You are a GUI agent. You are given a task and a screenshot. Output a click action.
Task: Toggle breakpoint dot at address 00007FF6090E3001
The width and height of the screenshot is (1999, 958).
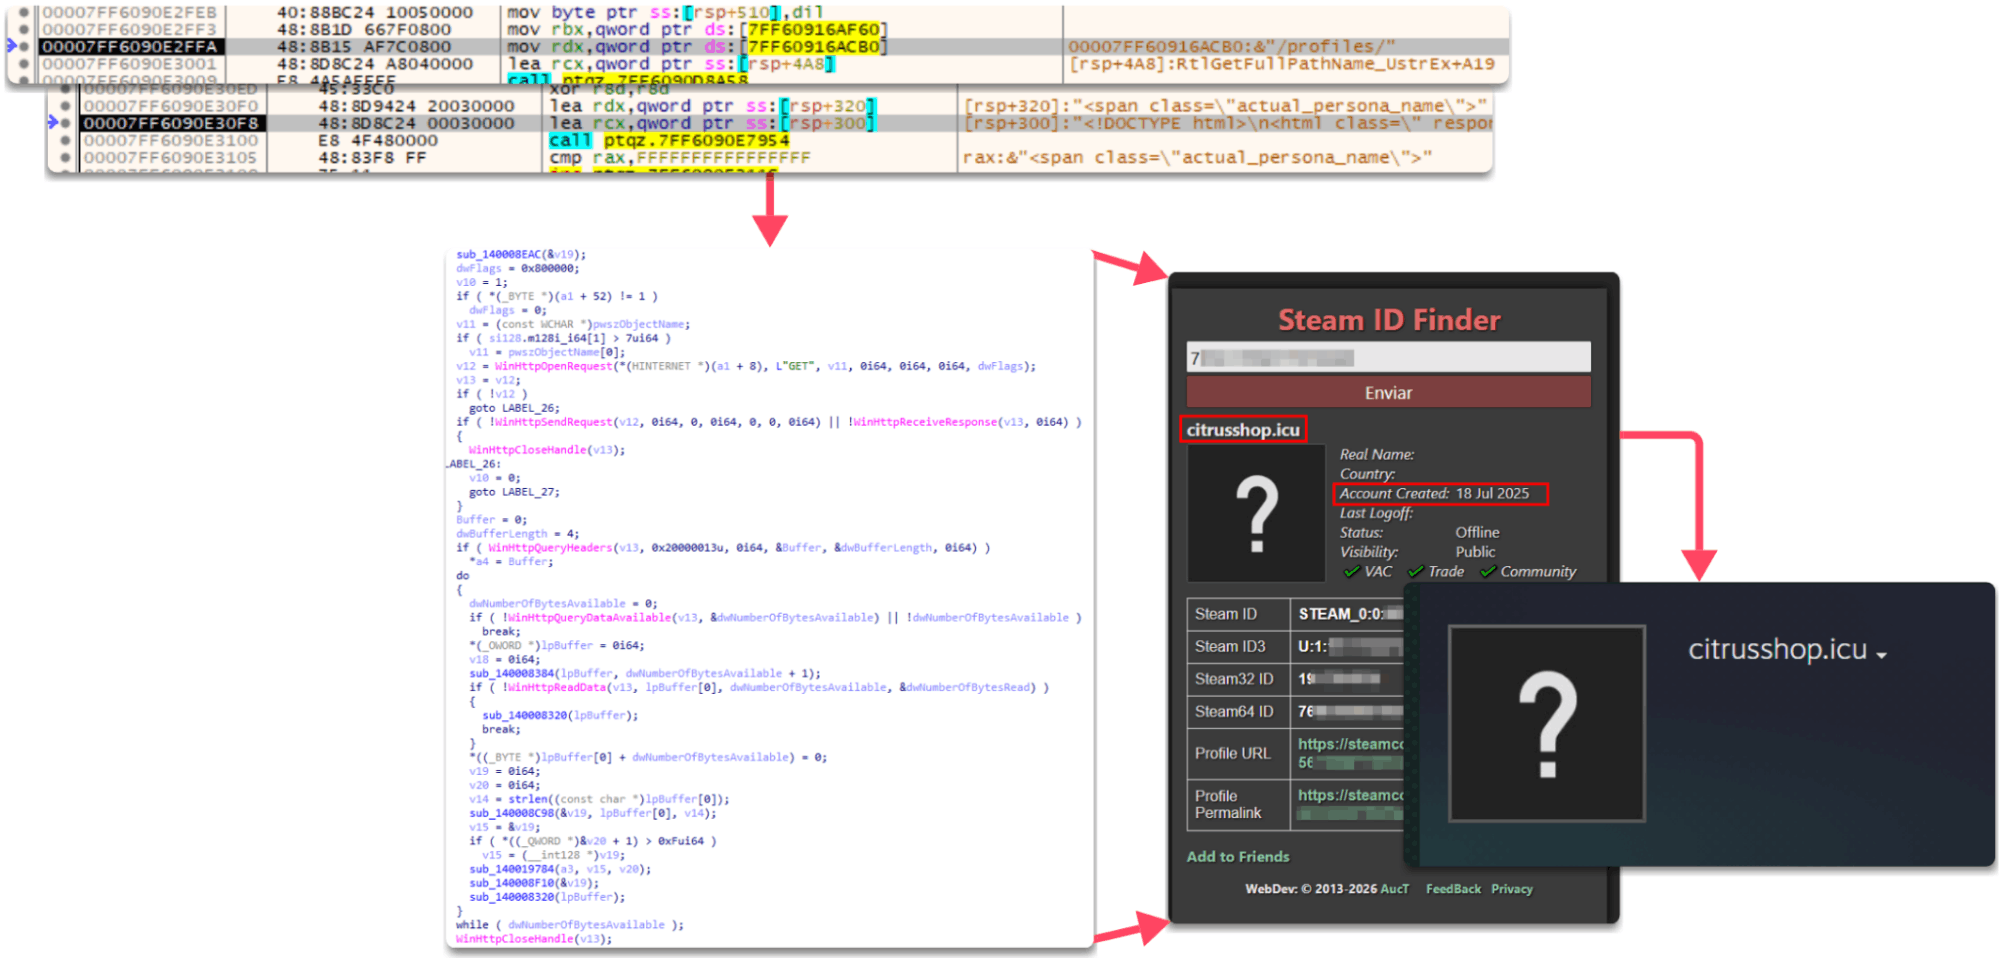coord(24,64)
